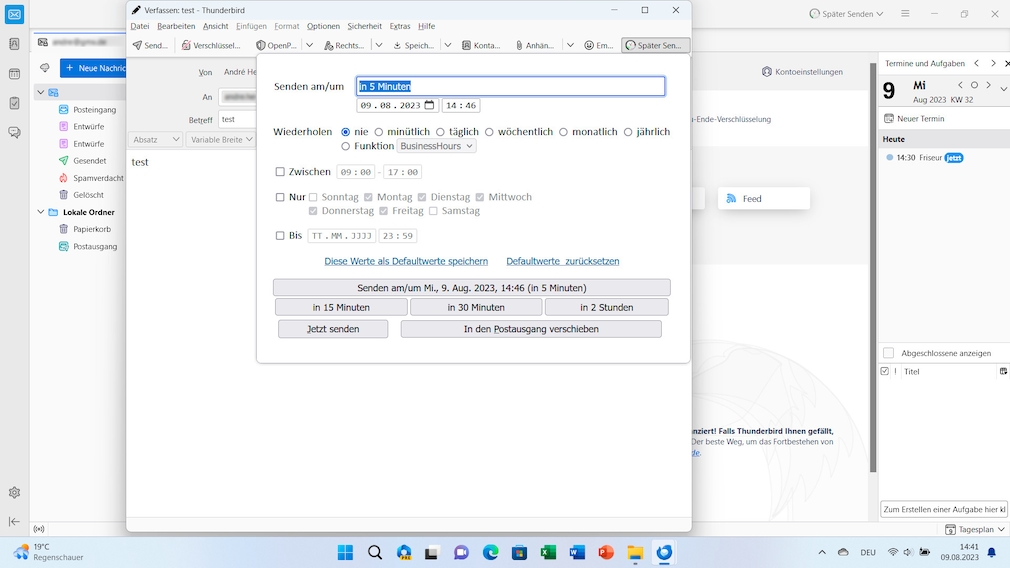Click the Senden am/um text field
The height and width of the screenshot is (568, 1010).
511,86
